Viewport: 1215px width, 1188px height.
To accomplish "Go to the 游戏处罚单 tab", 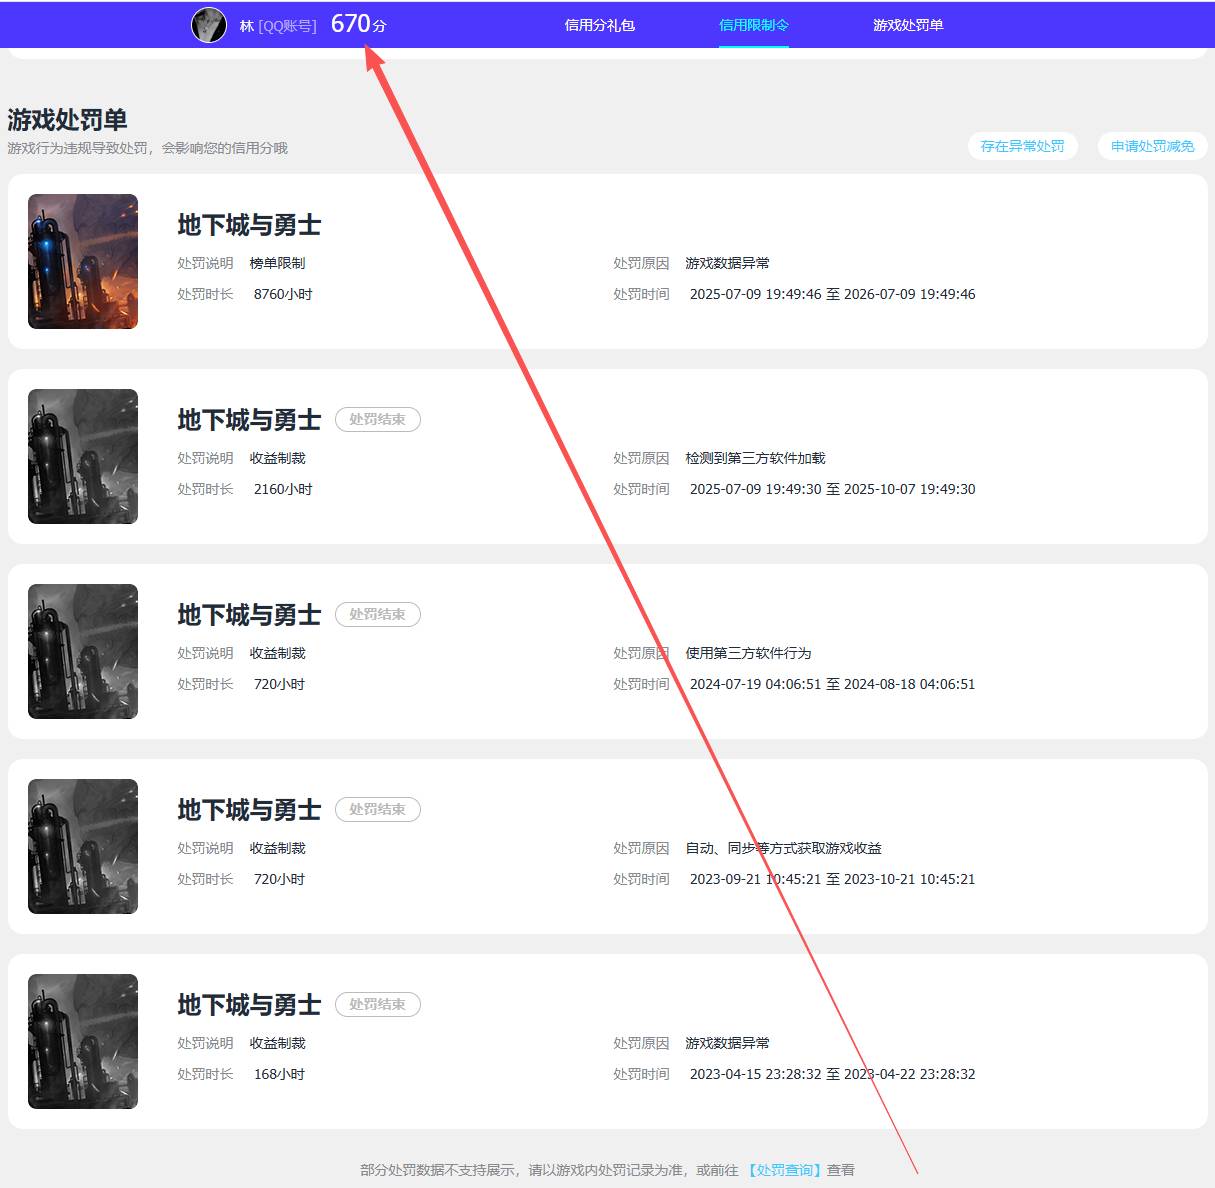I will click(907, 25).
